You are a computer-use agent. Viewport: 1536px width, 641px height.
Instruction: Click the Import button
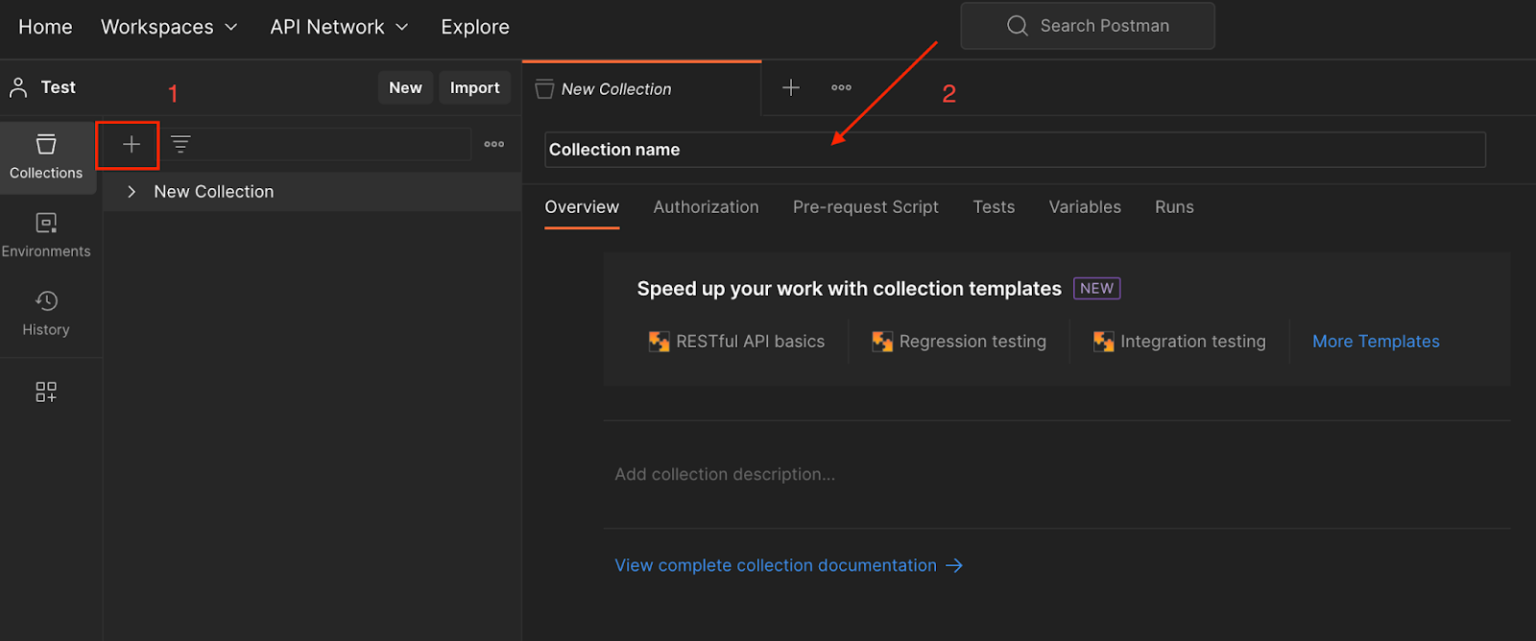tap(475, 87)
